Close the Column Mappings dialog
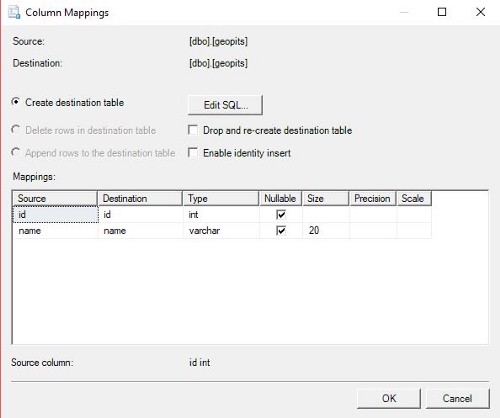This screenshot has height=418, width=500. click(x=480, y=12)
